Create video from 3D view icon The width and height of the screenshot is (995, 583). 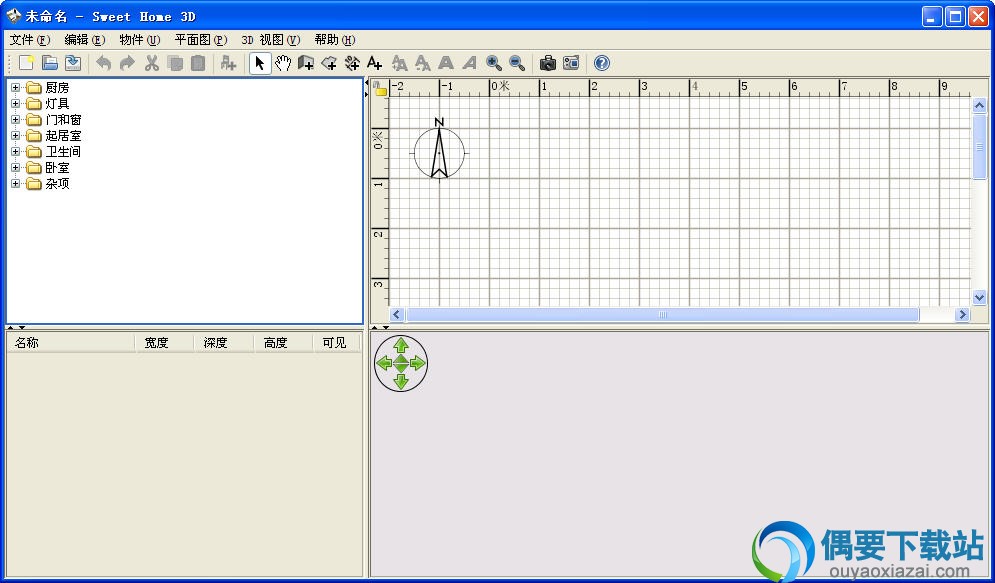tap(571, 63)
